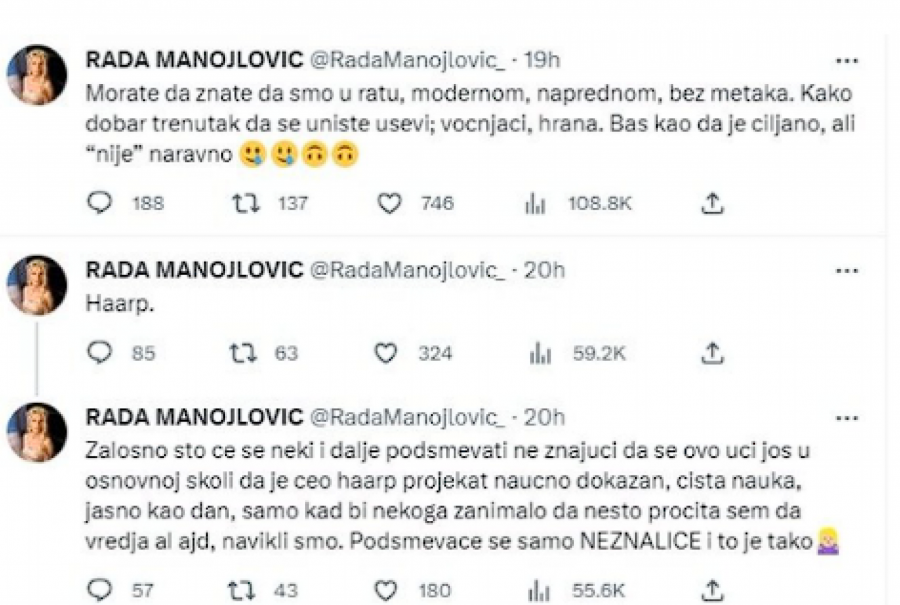
Task: Open the share menu on the bottom tweet
Action: tap(711, 590)
